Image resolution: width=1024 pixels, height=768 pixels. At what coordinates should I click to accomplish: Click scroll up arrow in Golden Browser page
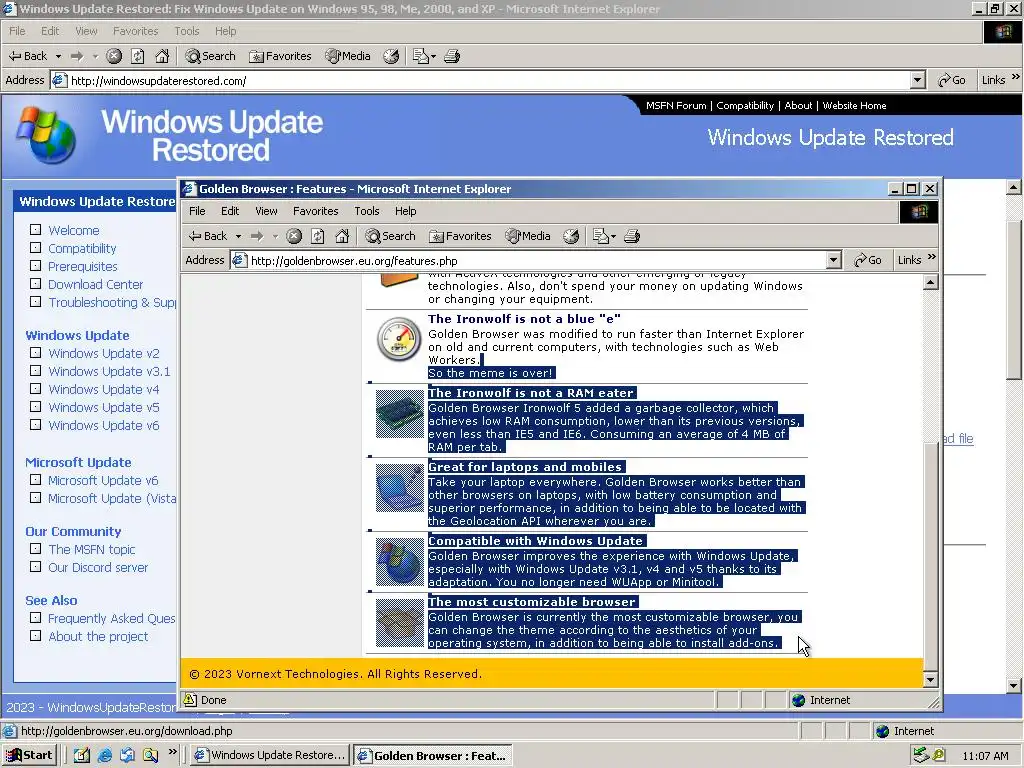tap(931, 282)
